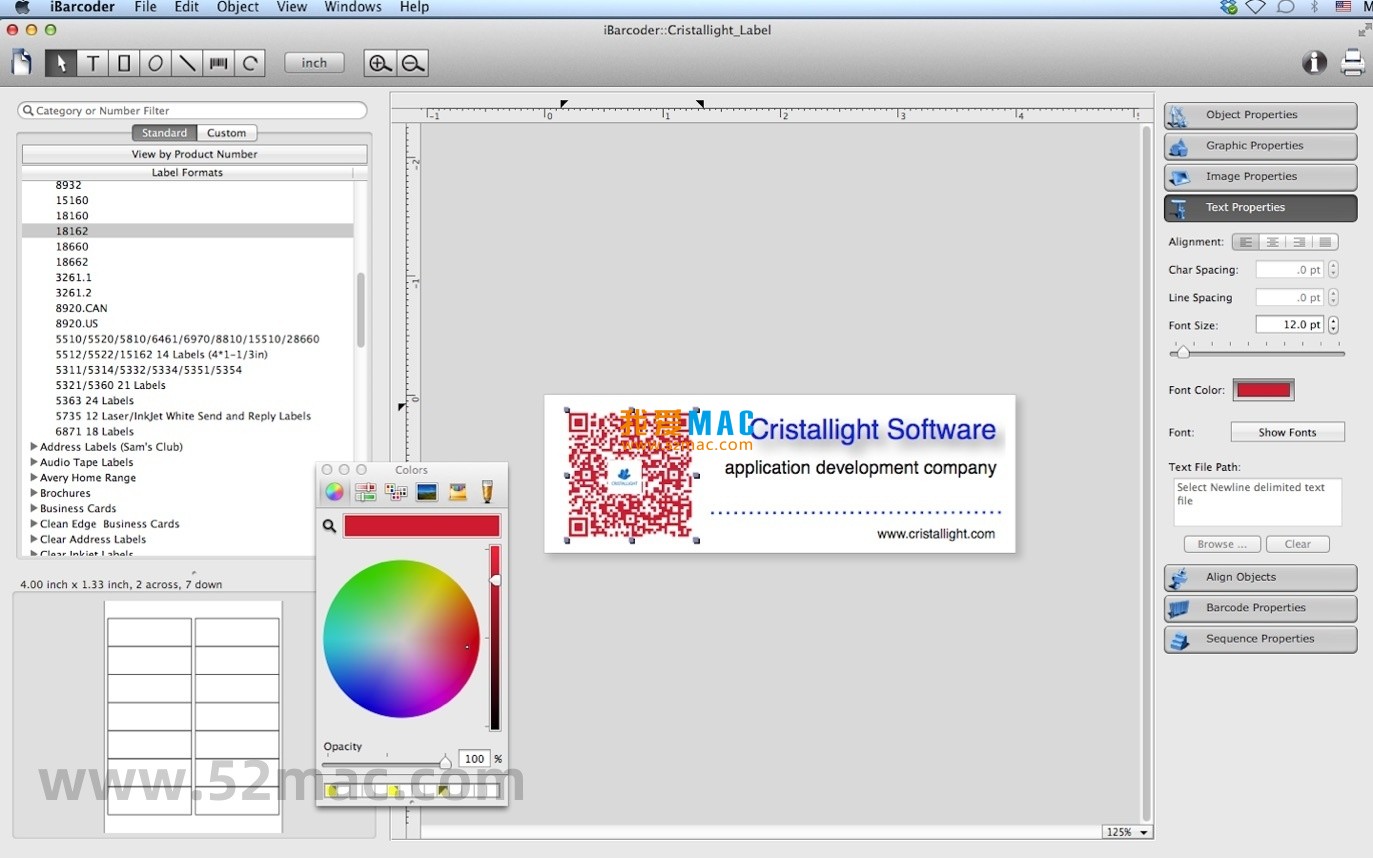
Task: Click the Font Size value field
Action: click(1290, 325)
